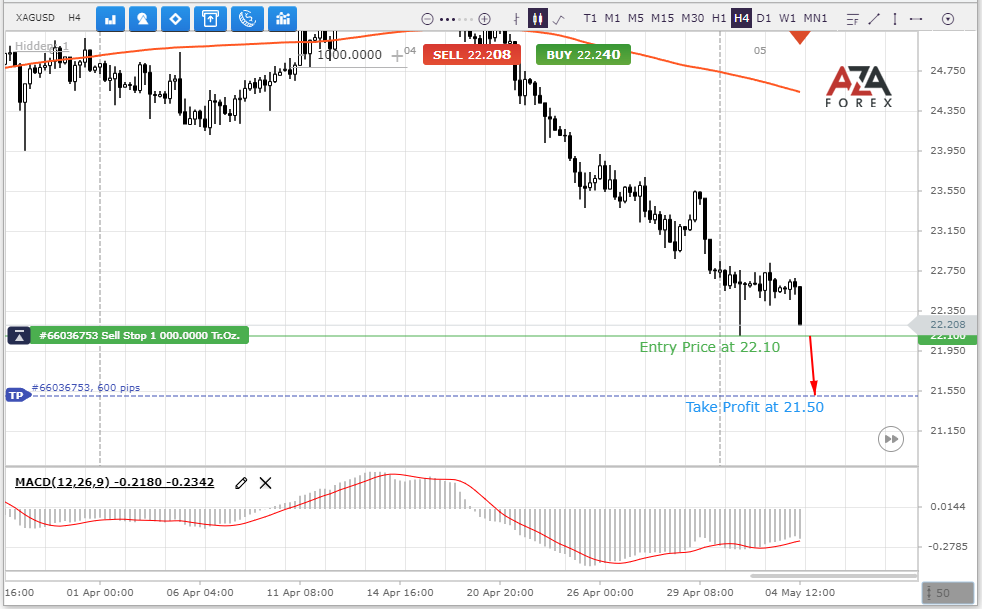
Task: Select D1 timeframe
Action: (763, 18)
